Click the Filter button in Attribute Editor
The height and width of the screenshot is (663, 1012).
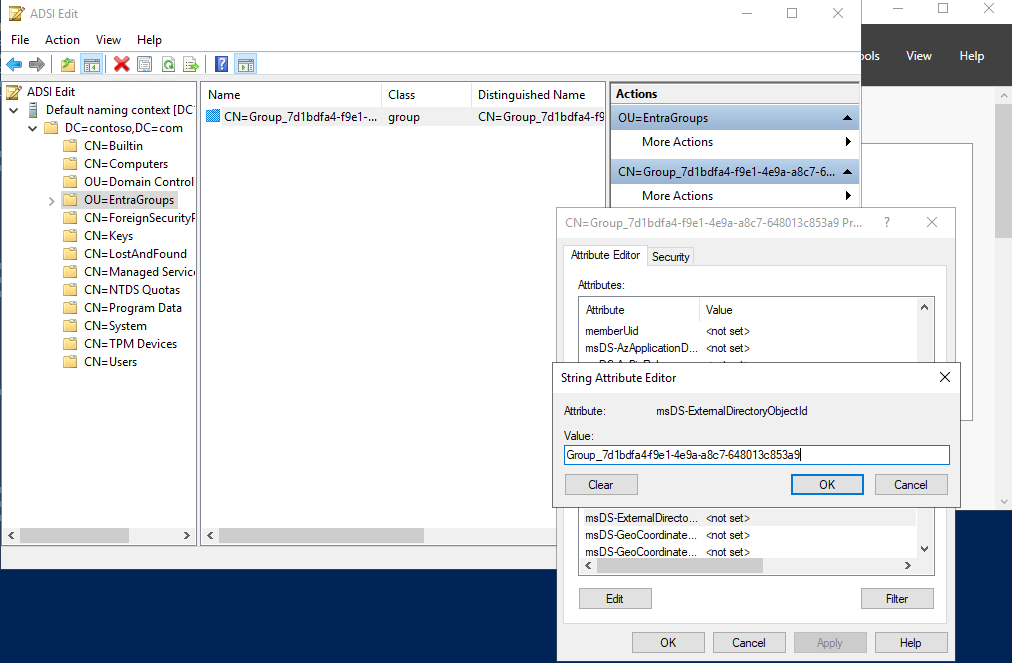896,599
